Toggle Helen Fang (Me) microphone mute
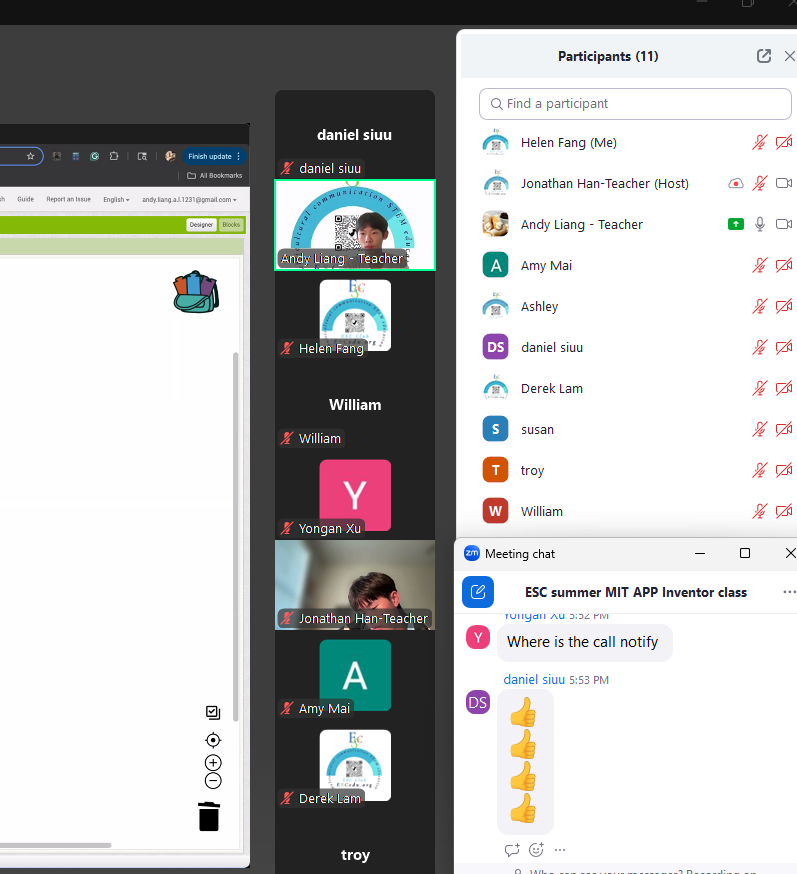 click(x=760, y=143)
